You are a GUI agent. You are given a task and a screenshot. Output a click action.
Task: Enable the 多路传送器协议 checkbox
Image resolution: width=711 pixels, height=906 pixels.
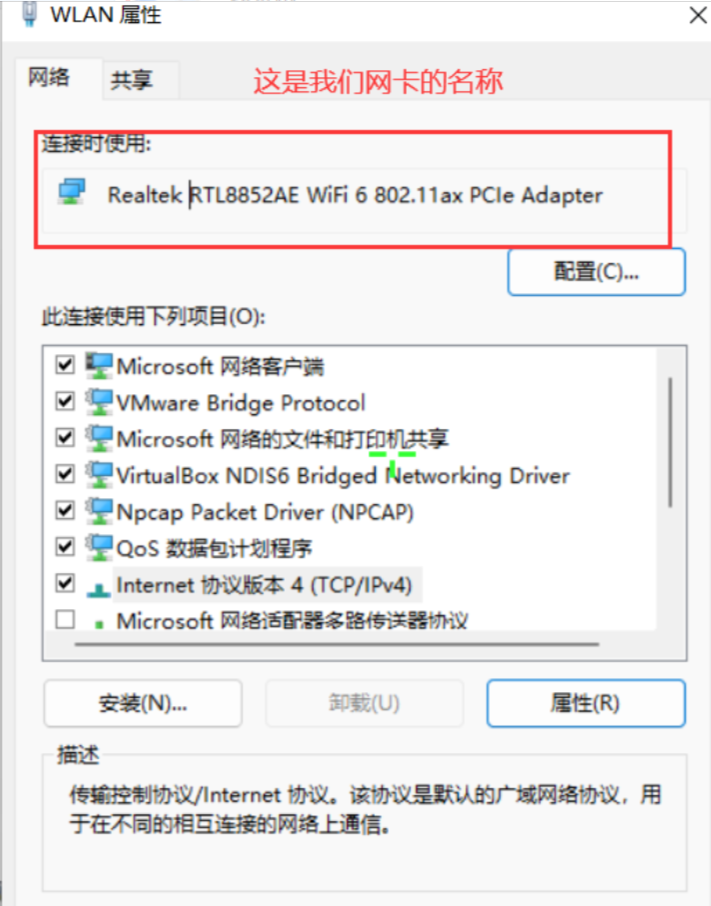pos(65,619)
